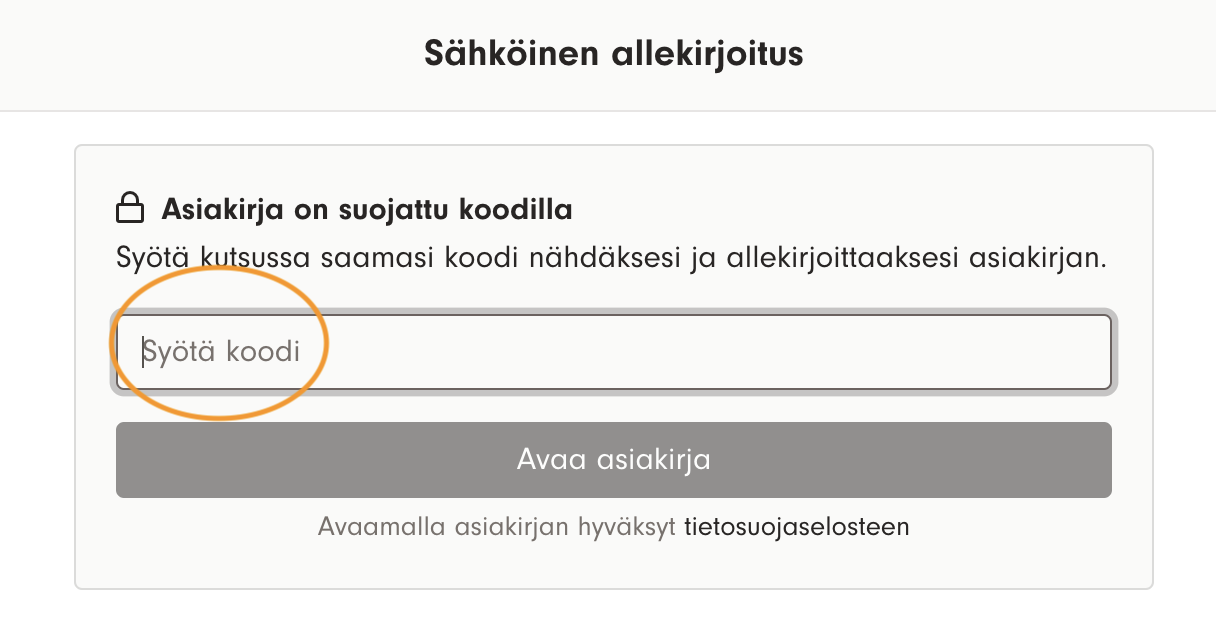Click the bold code-protected document heading
The image size is (1216, 638).
coord(366,210)
